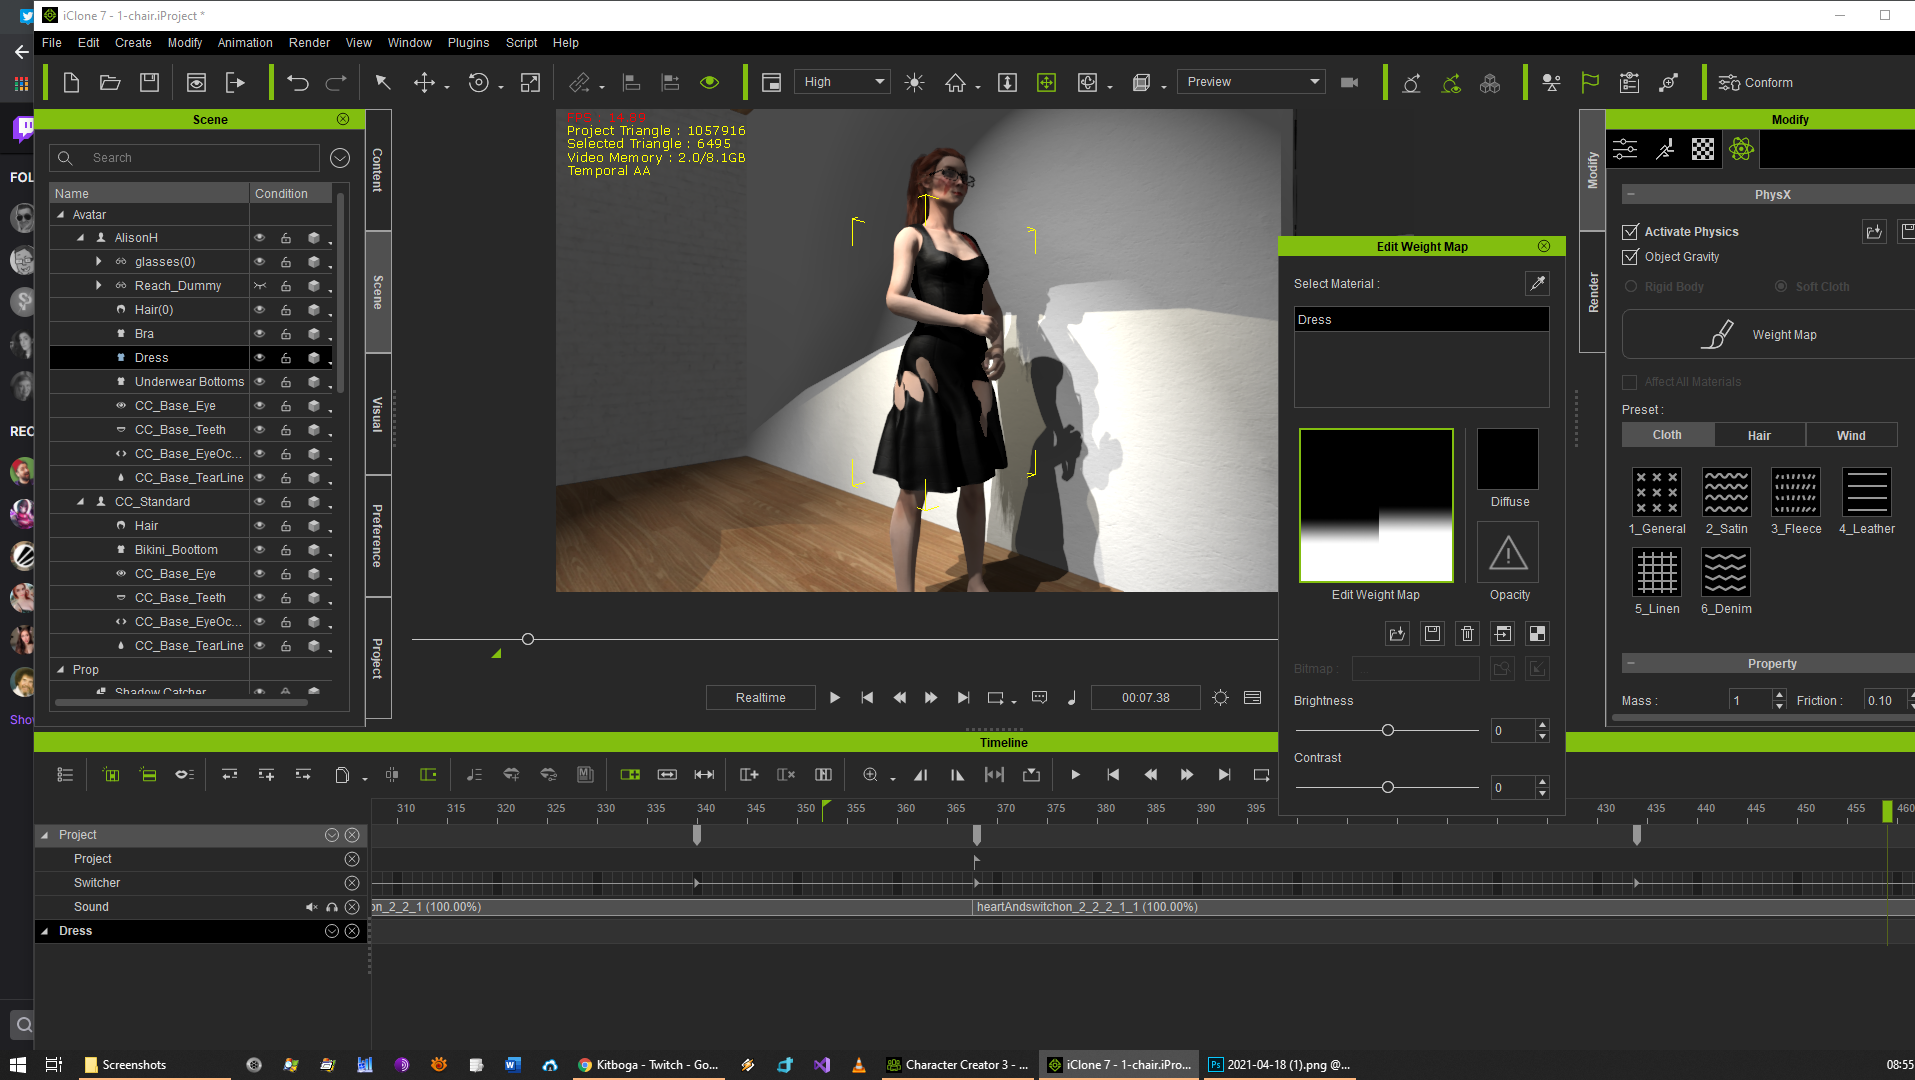Click the green eye visibility toolbar icon

pyautogui.click(x=710, y=82)
